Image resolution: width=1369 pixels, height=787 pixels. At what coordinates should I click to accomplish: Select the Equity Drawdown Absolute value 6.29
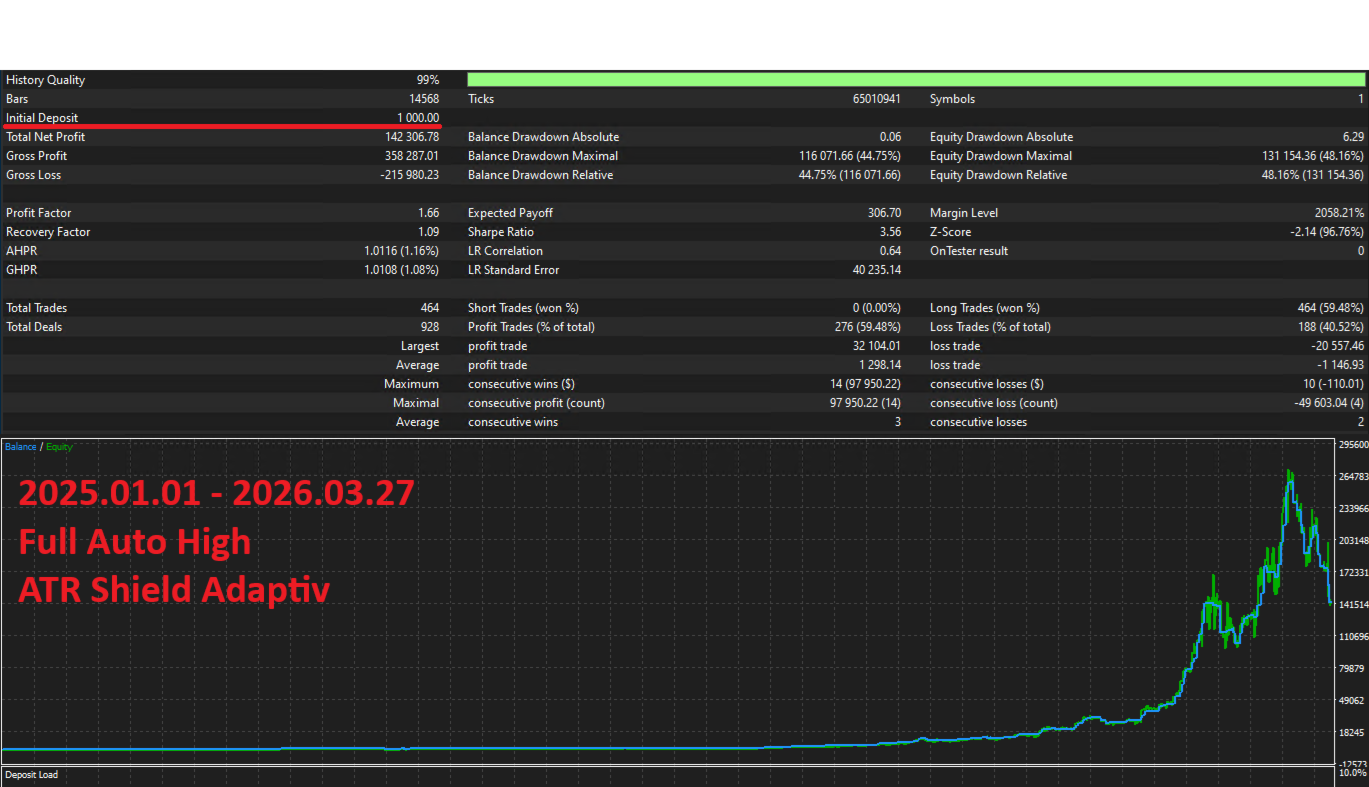(1353, 137)
